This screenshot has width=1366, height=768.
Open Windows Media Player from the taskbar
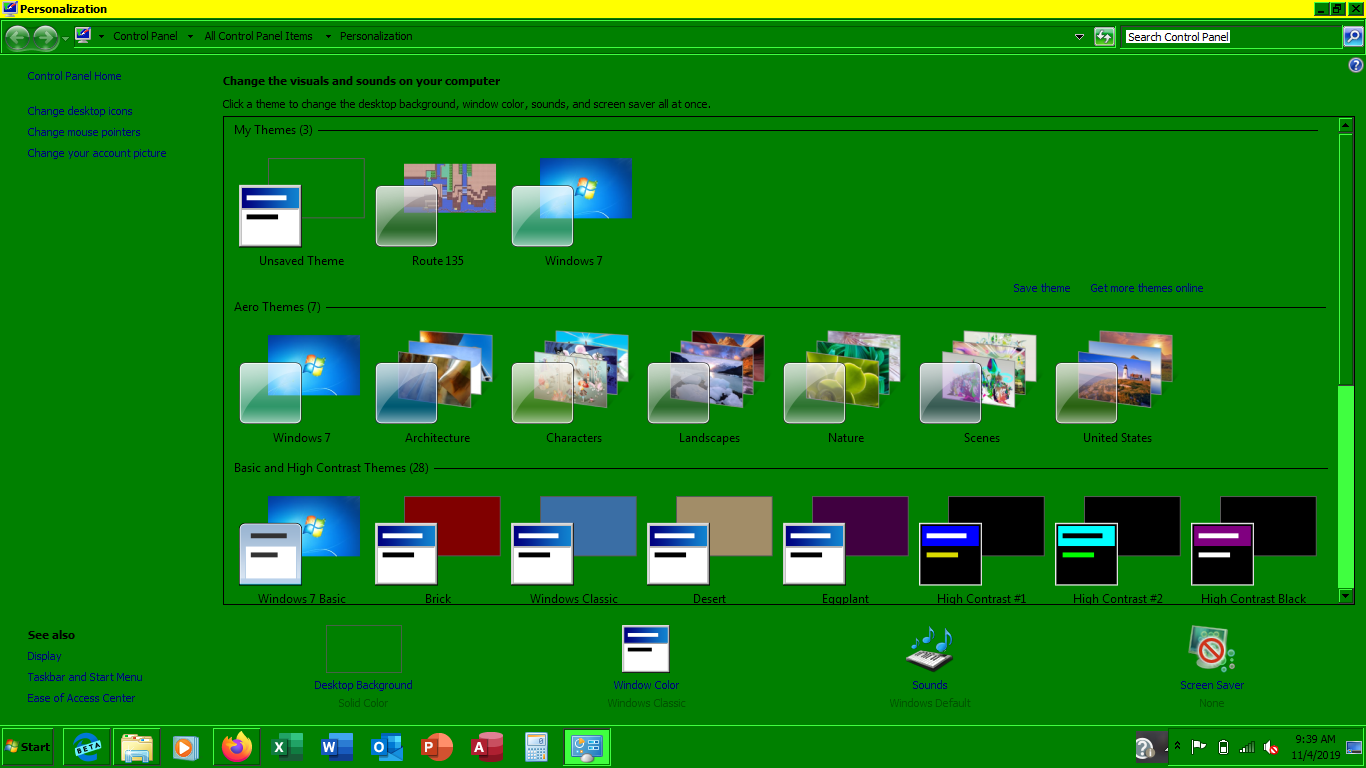pos(187,747)
